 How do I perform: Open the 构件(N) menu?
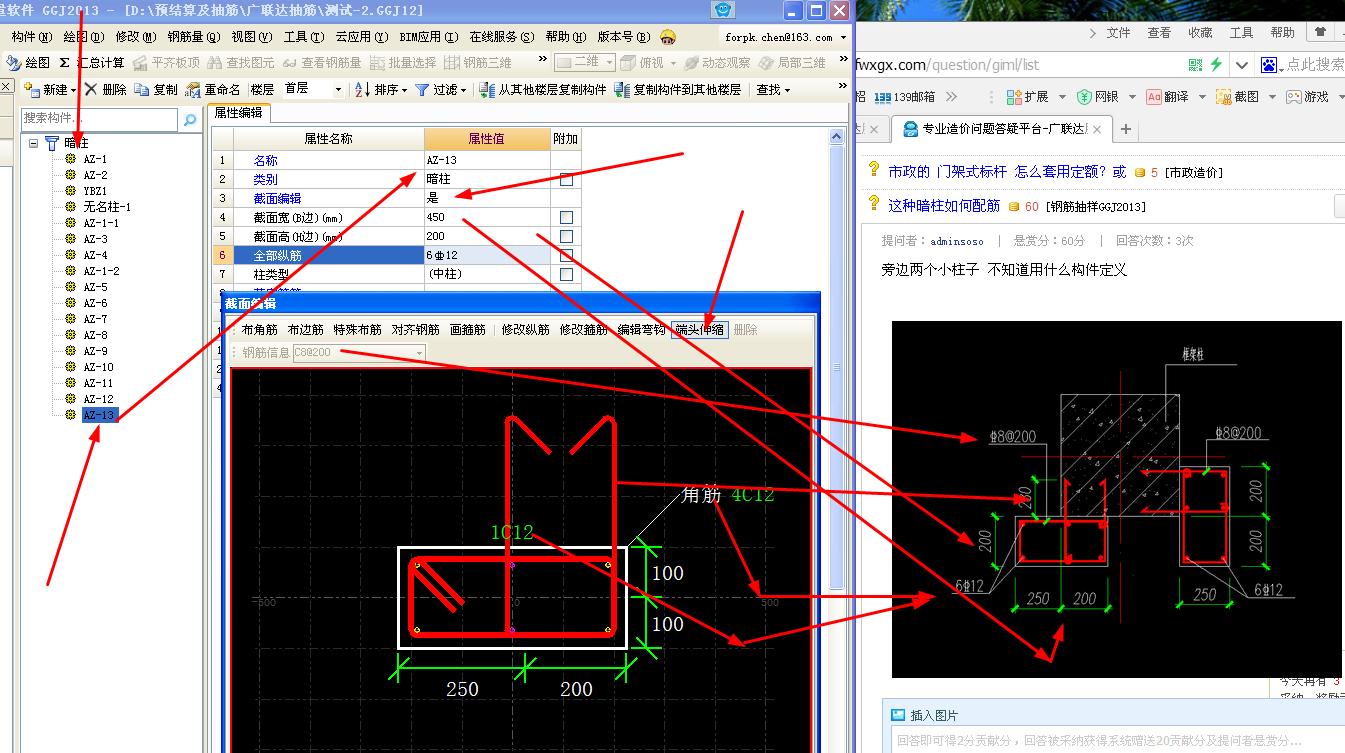tap(30, 37)
